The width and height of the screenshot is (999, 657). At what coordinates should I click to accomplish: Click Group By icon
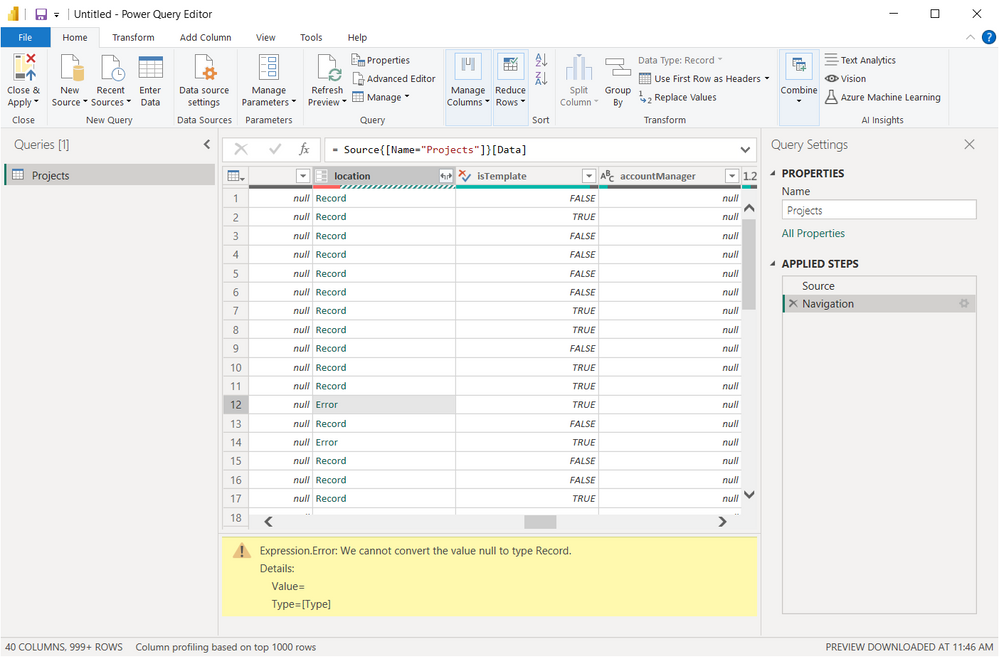coord(617,68)
